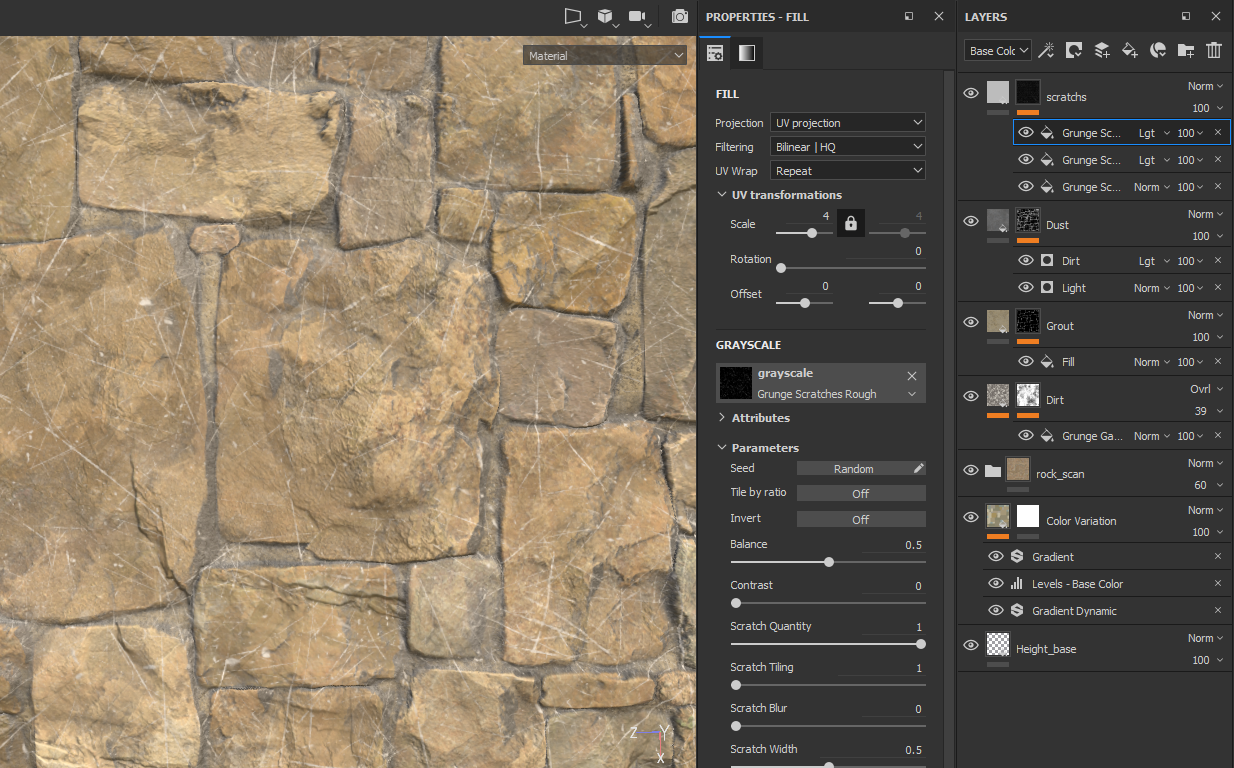This screenshot has width=1234, height=768.
Task: Click the Add Fill Layer bucket icon
Action: tap(1129, 50)
